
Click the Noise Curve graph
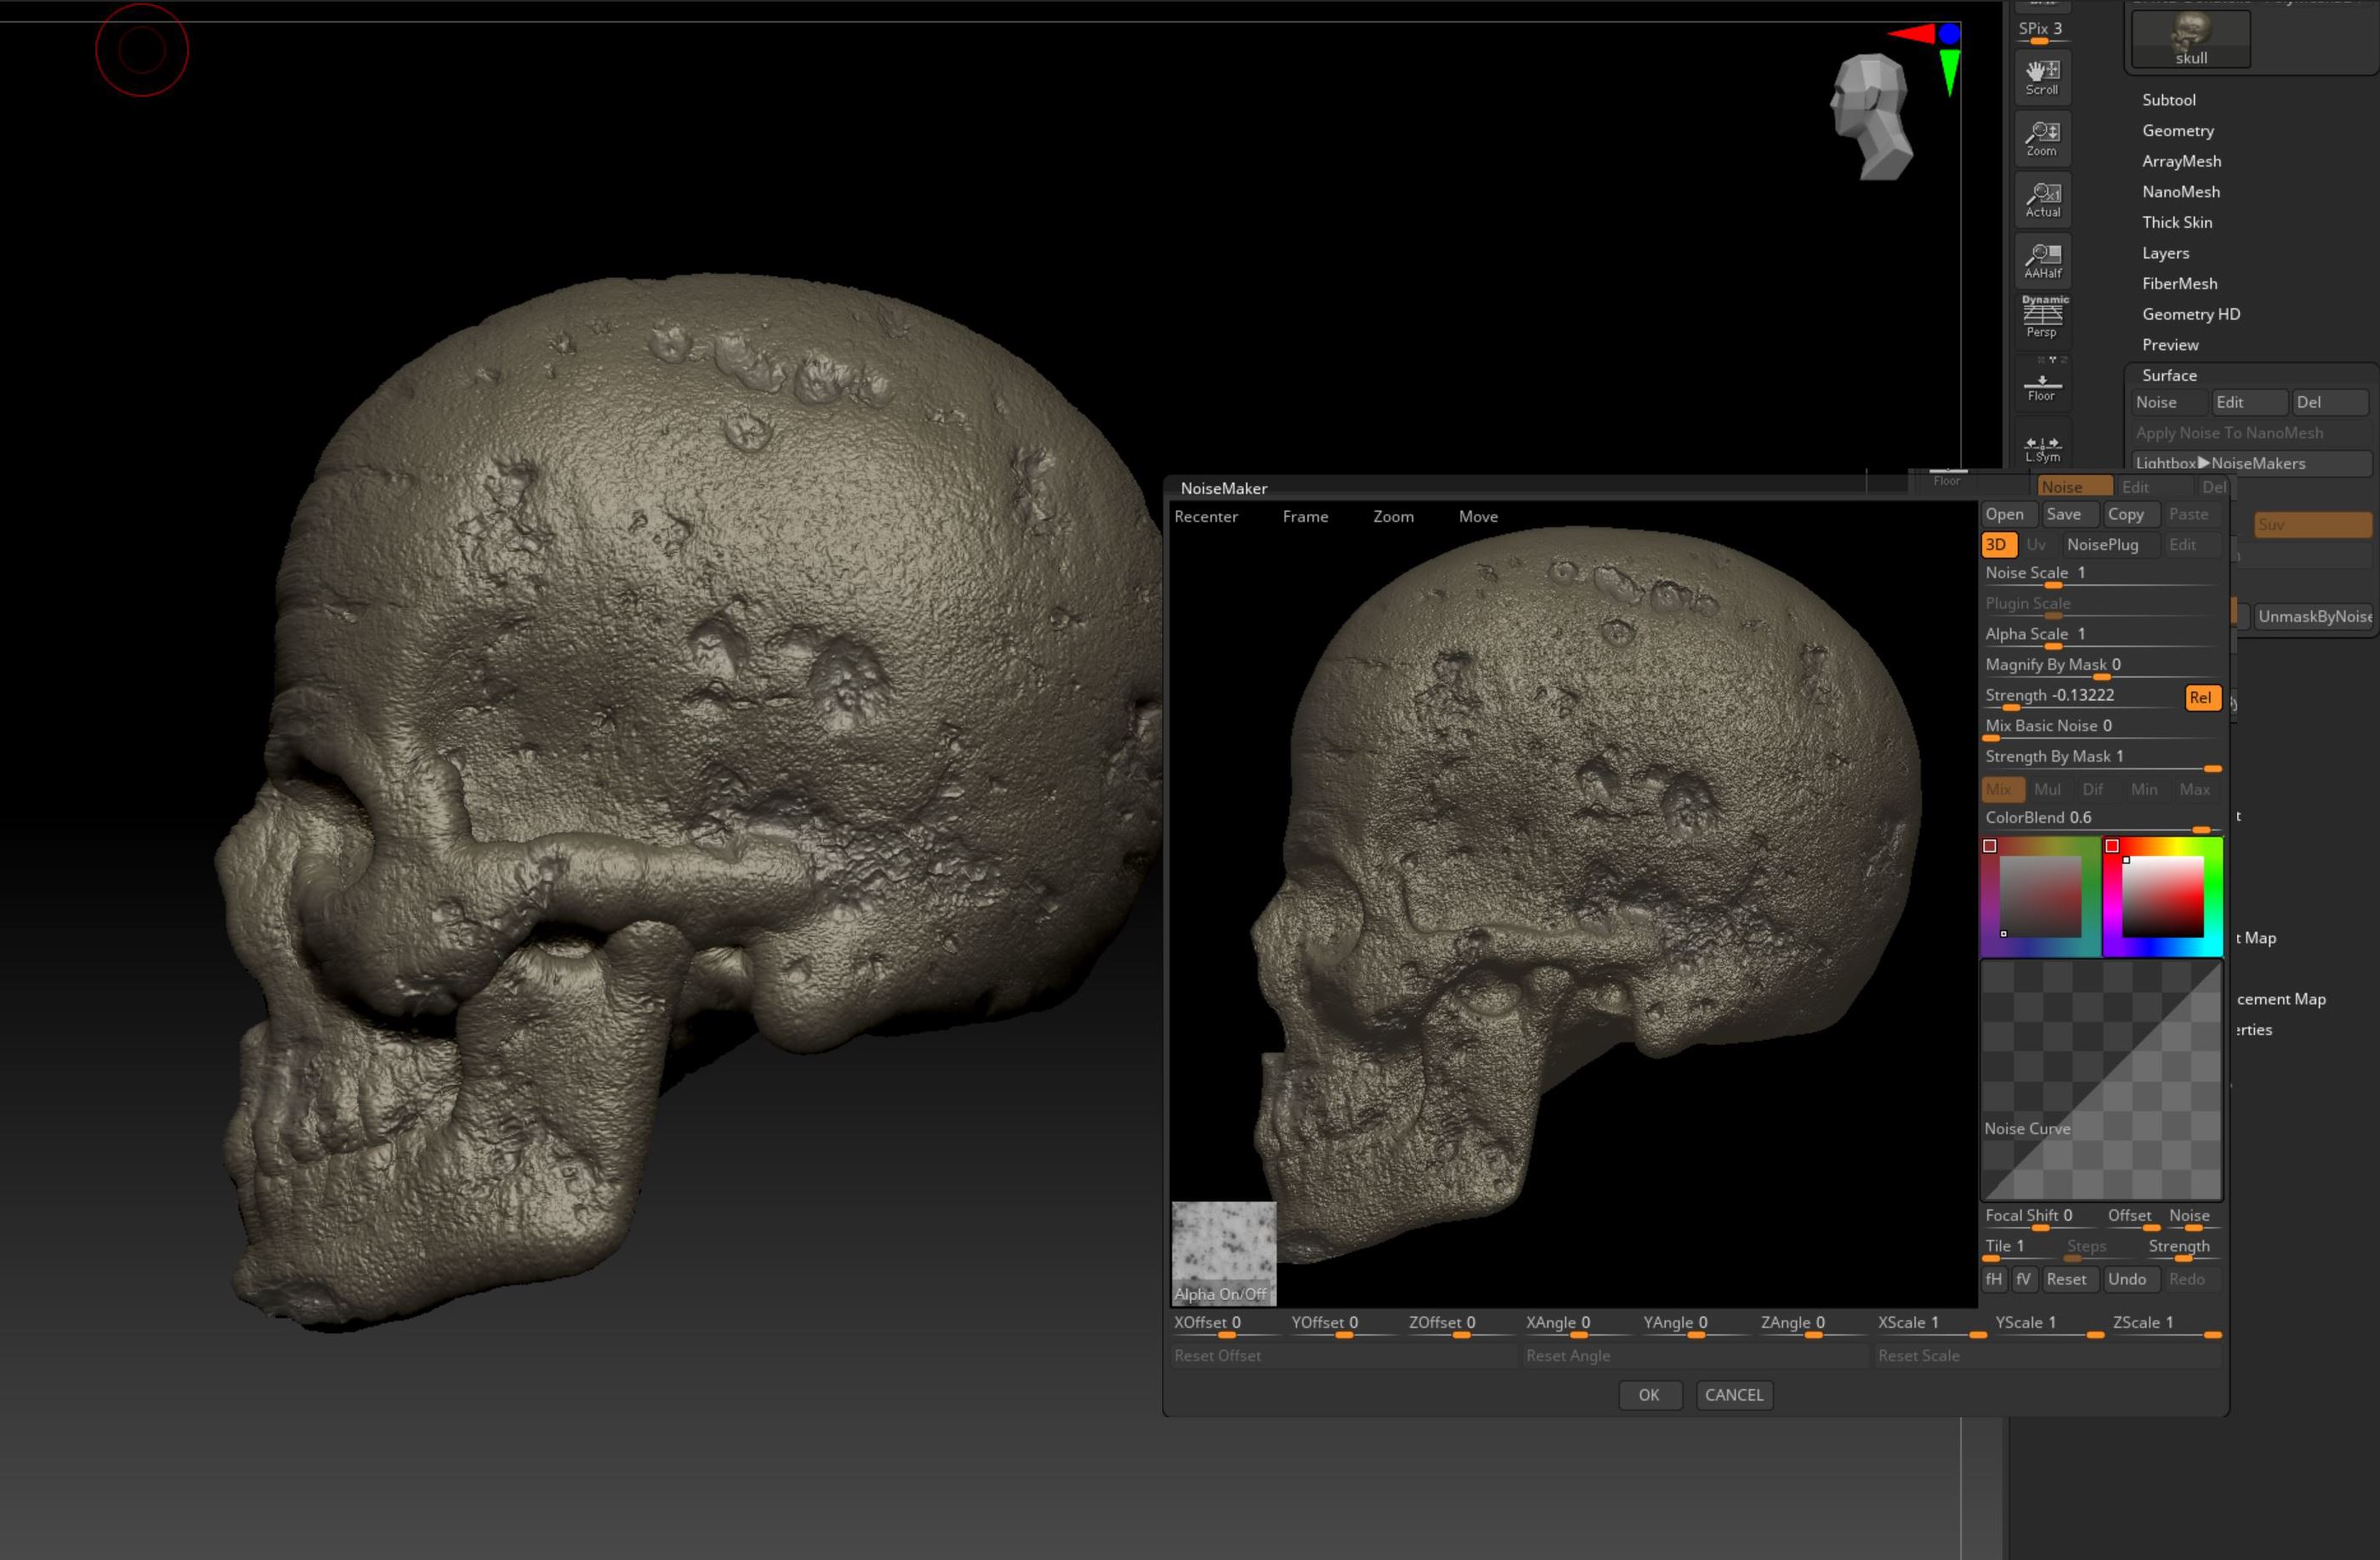(x=2101, y=1080)
